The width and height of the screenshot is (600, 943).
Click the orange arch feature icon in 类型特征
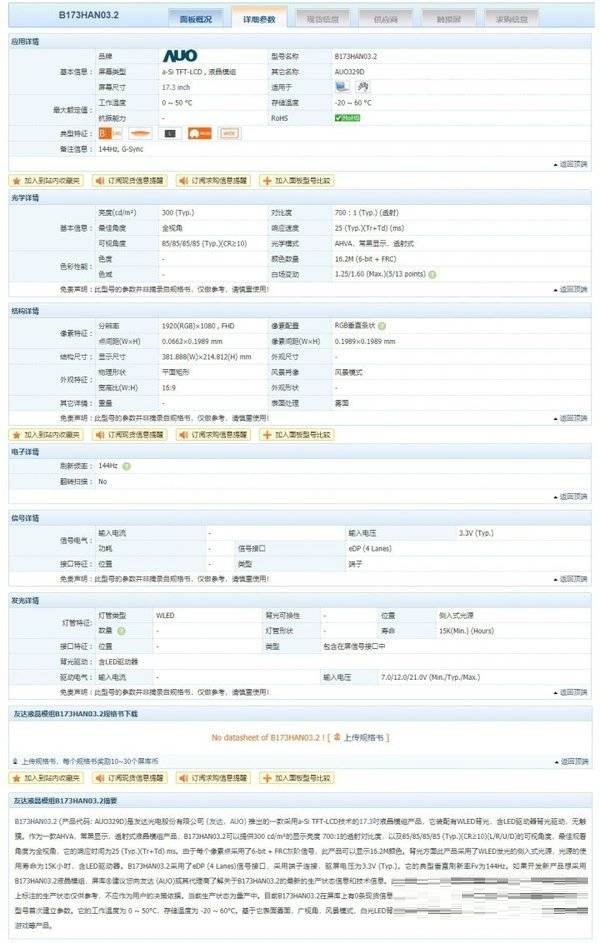[200, 133]
